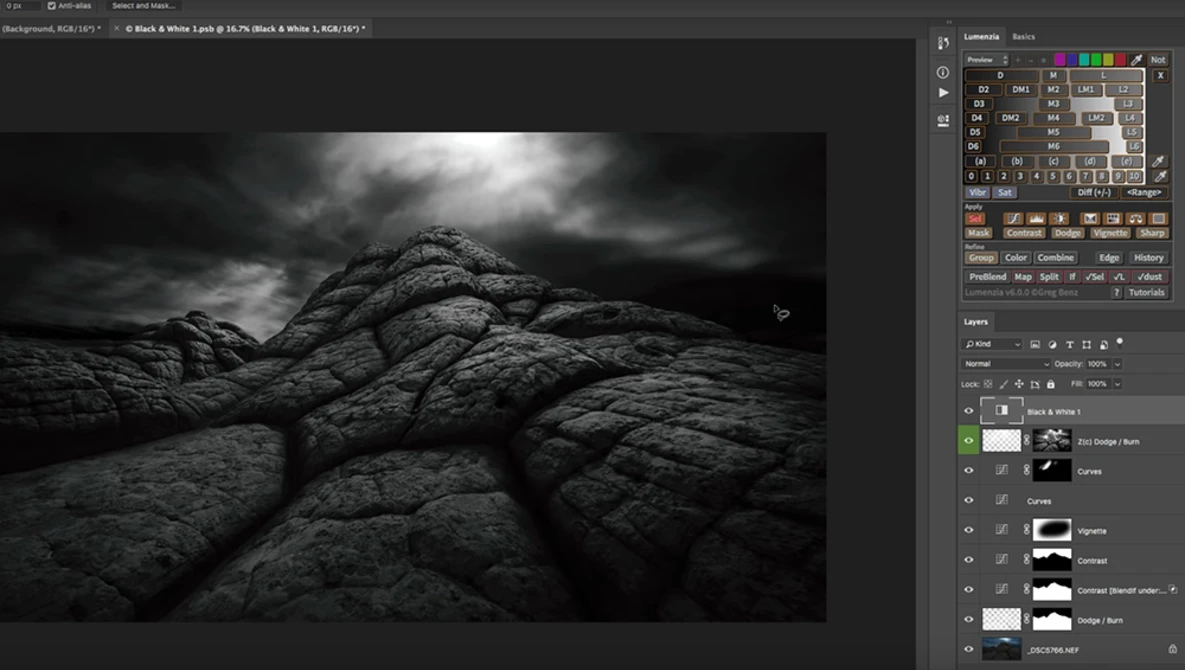Click the Opacity percentage field
Screen dimensions: 1185x670
pyautogui.click(x=1098, y=364)
